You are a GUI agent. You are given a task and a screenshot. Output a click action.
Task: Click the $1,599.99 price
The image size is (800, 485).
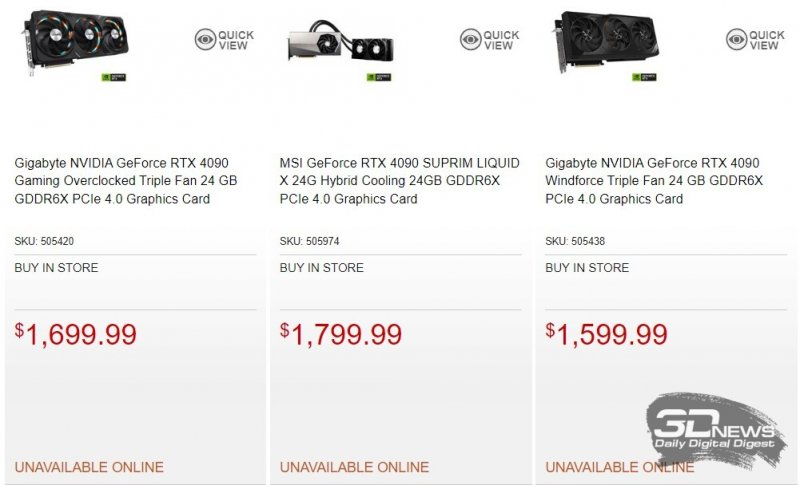607,334
